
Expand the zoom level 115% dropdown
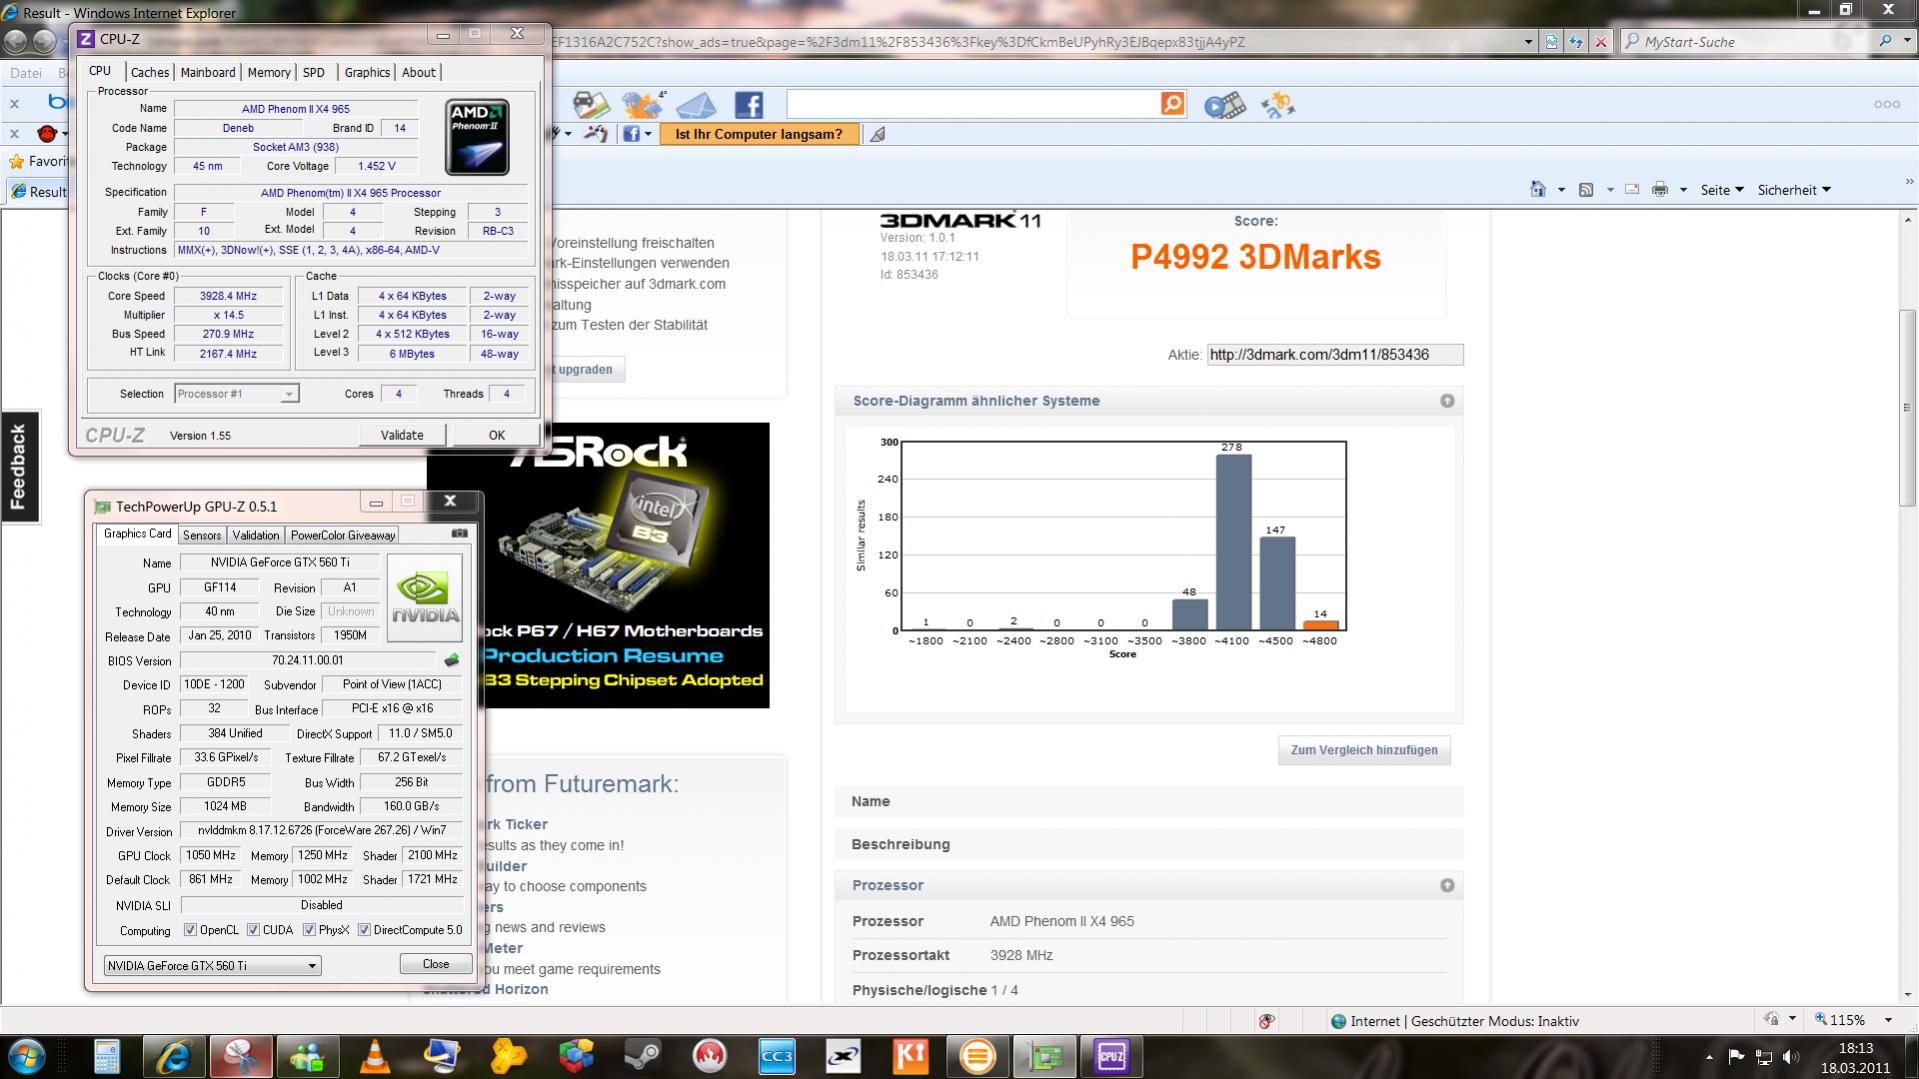point(1888,1020)
